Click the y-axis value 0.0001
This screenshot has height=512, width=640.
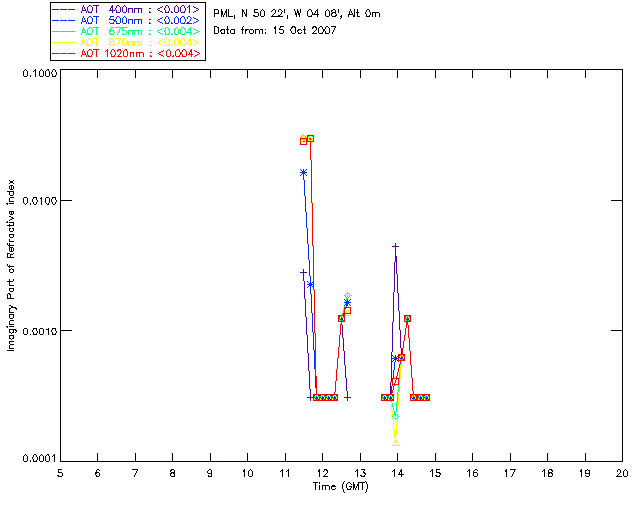[x=40, y=459]
